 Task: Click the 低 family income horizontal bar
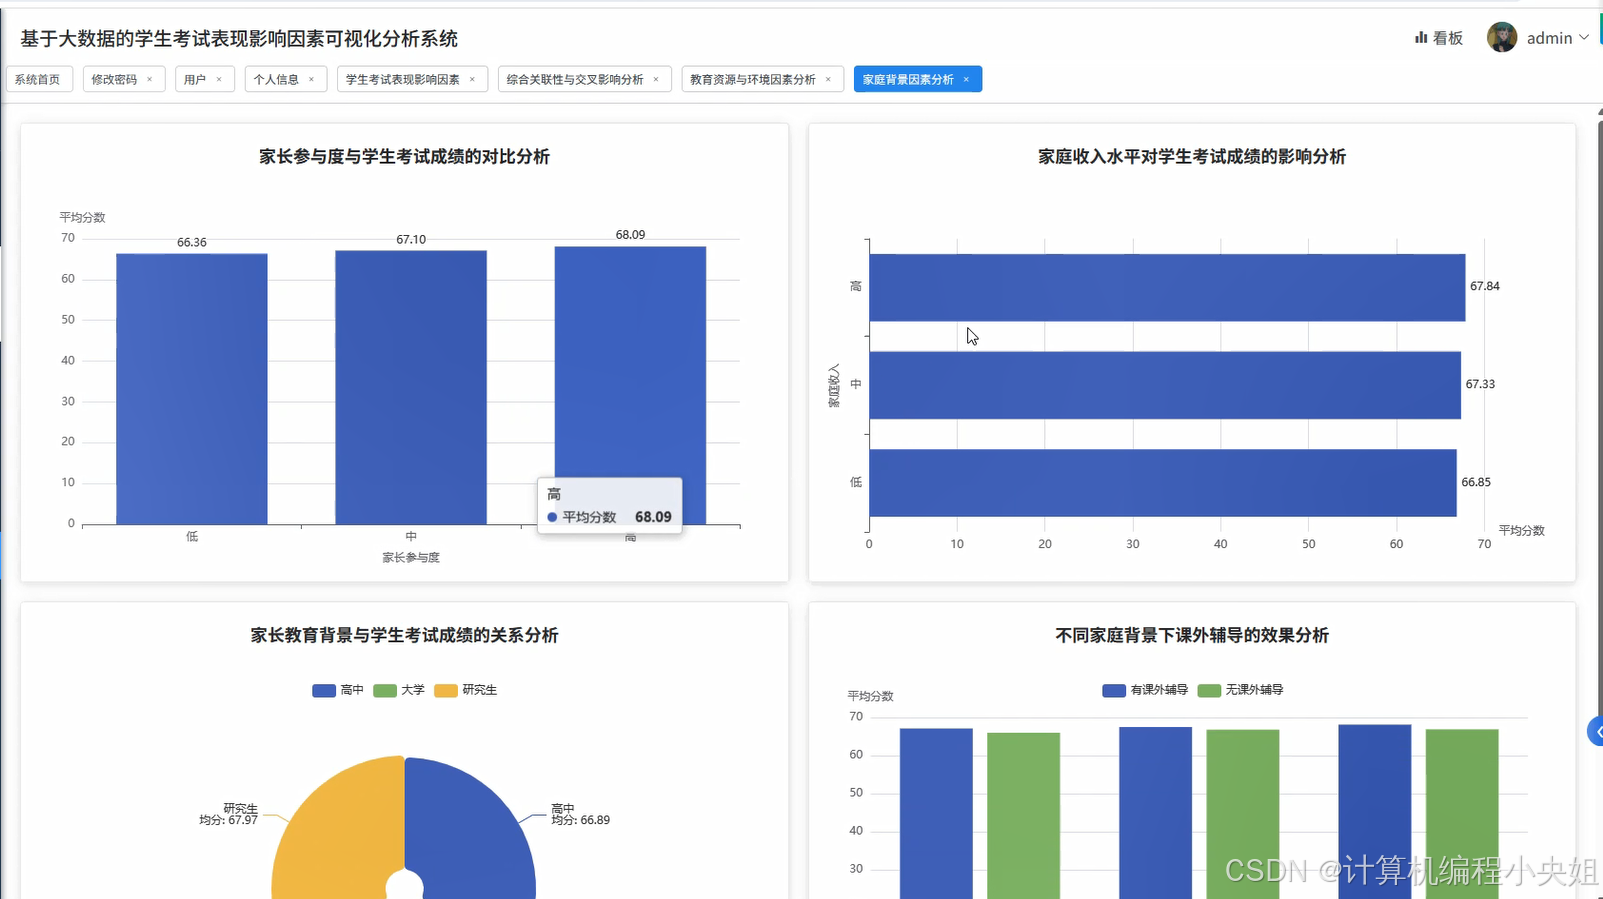click(1163, 483)
